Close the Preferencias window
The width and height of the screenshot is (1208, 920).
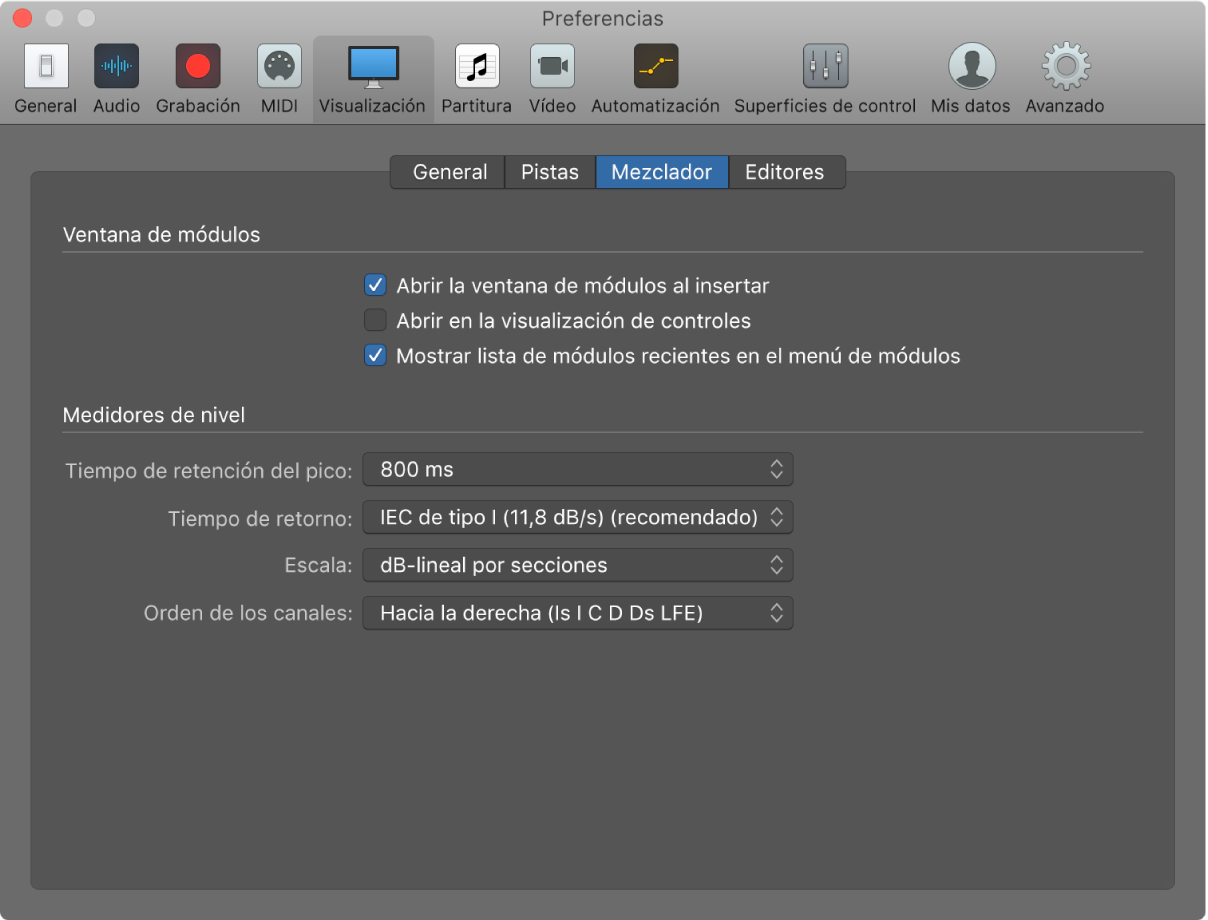click(23, 18)
